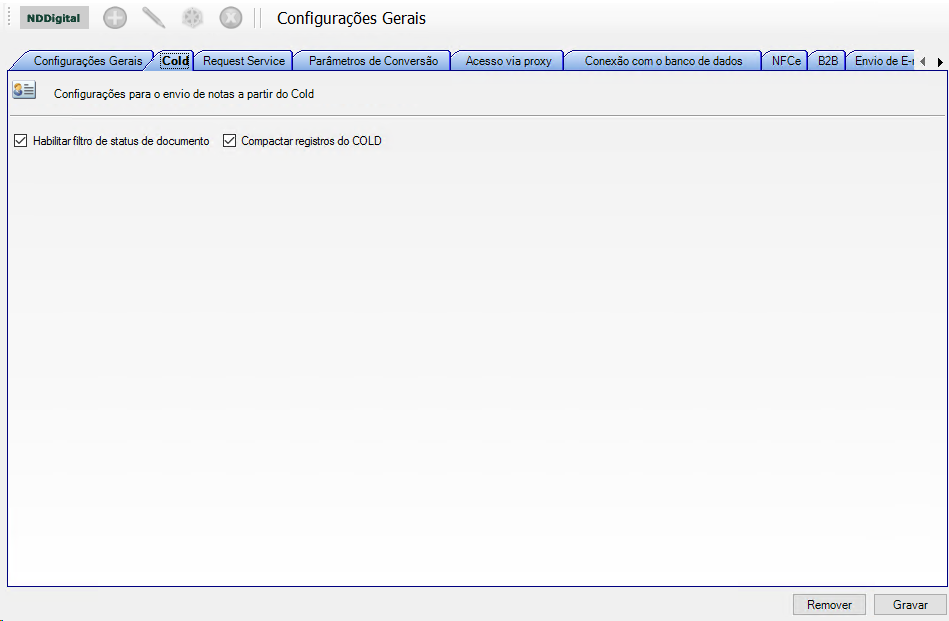This screenshot has height=621, width=949.
Task: Click the NDDigital logo button
Action: (x=54, y=18)
